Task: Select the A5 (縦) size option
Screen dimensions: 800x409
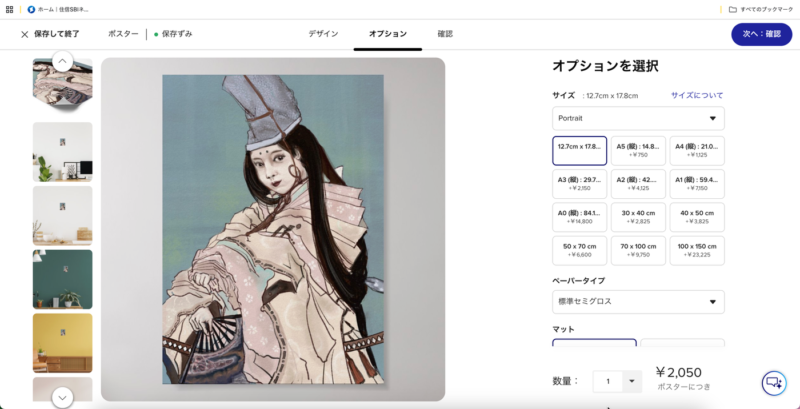Action: point(638,150)
